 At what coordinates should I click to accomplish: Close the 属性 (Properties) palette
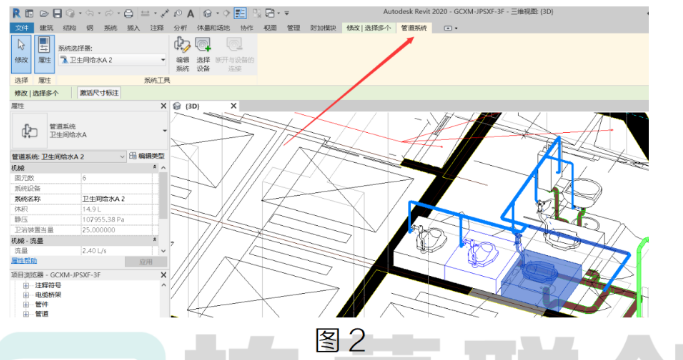(x=163, y=106)
